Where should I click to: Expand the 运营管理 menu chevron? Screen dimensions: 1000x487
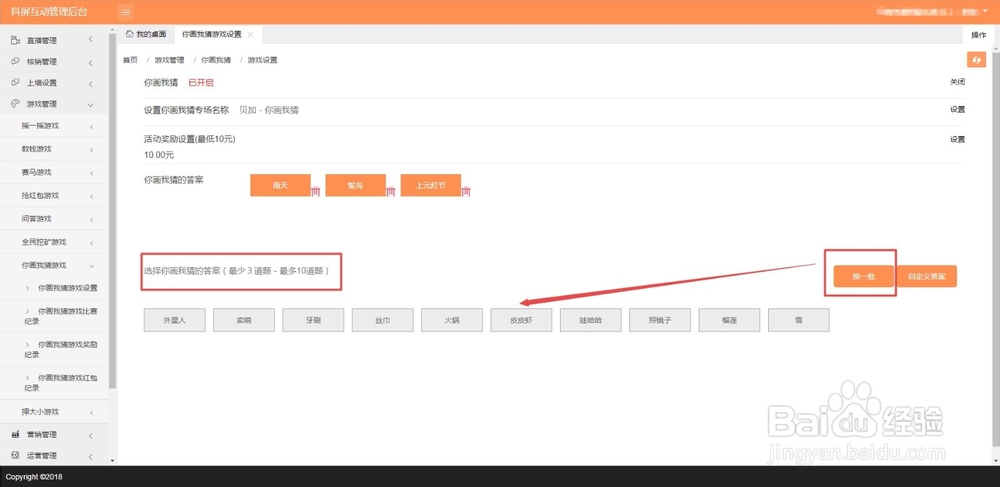pyautogui.click(x=91, y=456)
